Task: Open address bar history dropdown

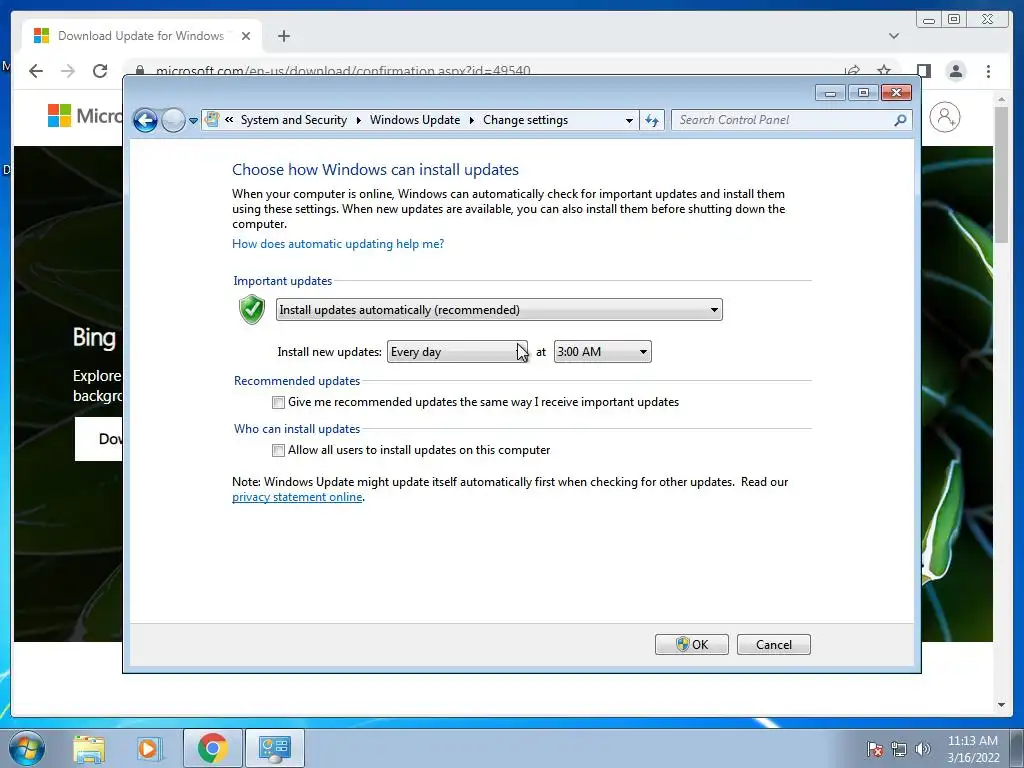Action: pos(629,121)
